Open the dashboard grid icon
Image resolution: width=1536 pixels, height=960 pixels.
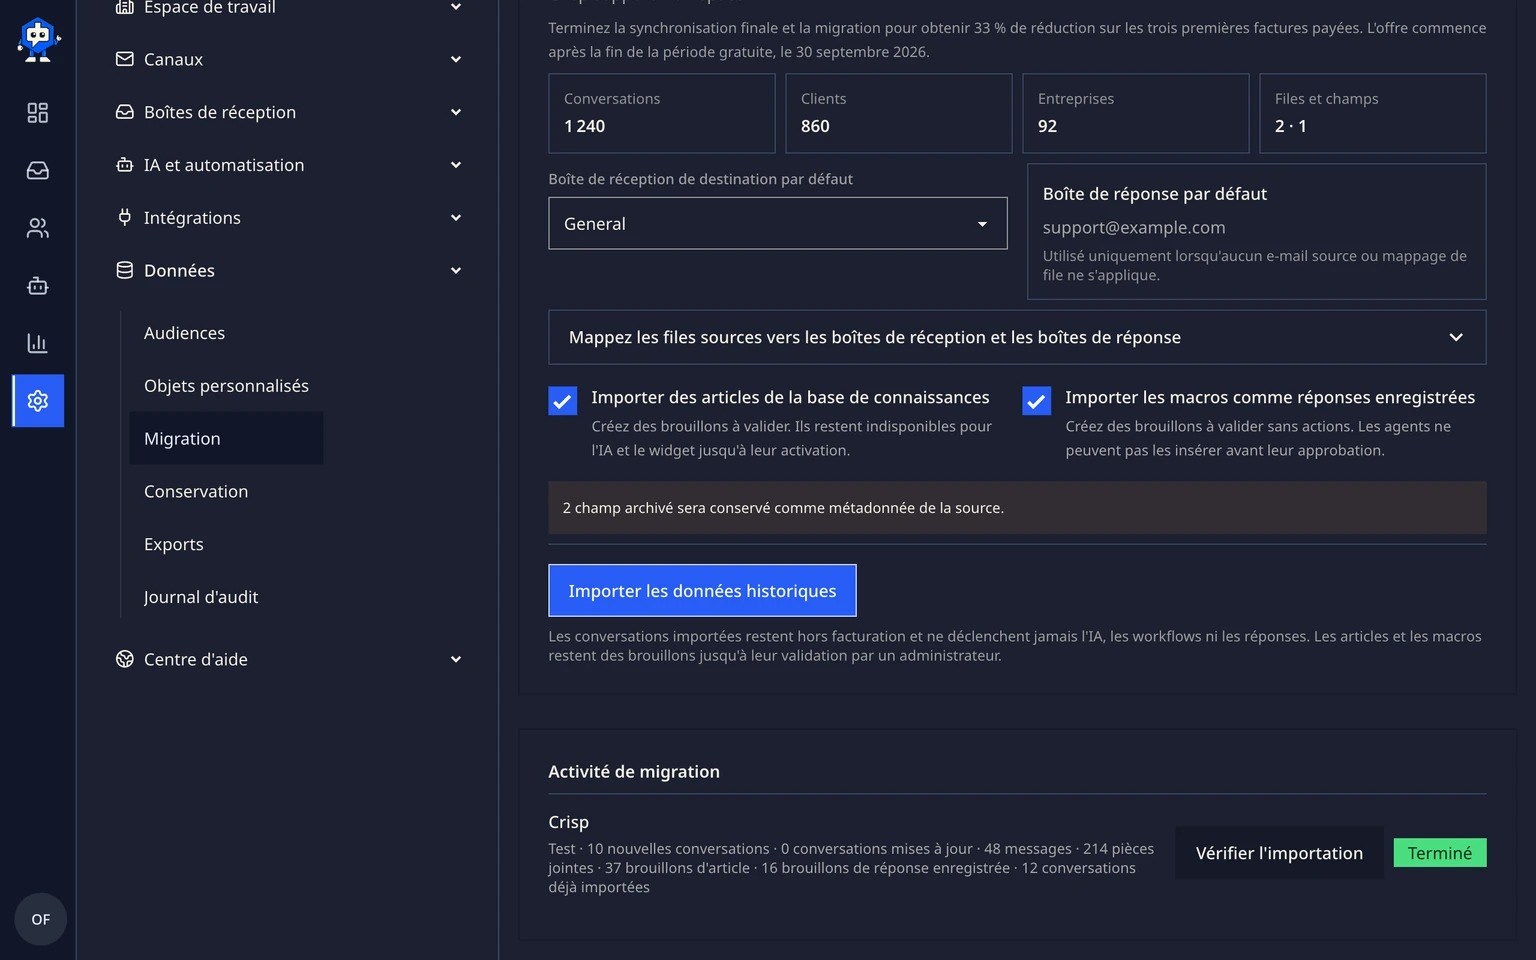38,113
